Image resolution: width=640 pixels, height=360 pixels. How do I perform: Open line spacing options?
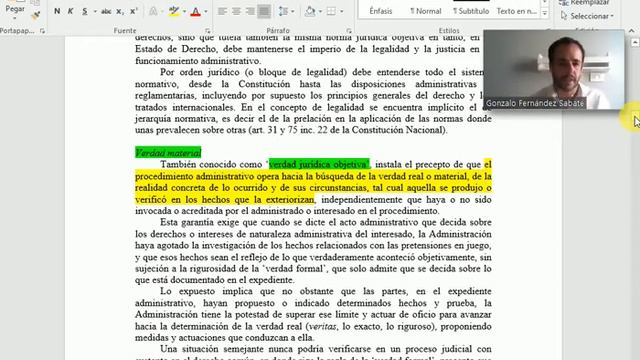tap(283, 11)
